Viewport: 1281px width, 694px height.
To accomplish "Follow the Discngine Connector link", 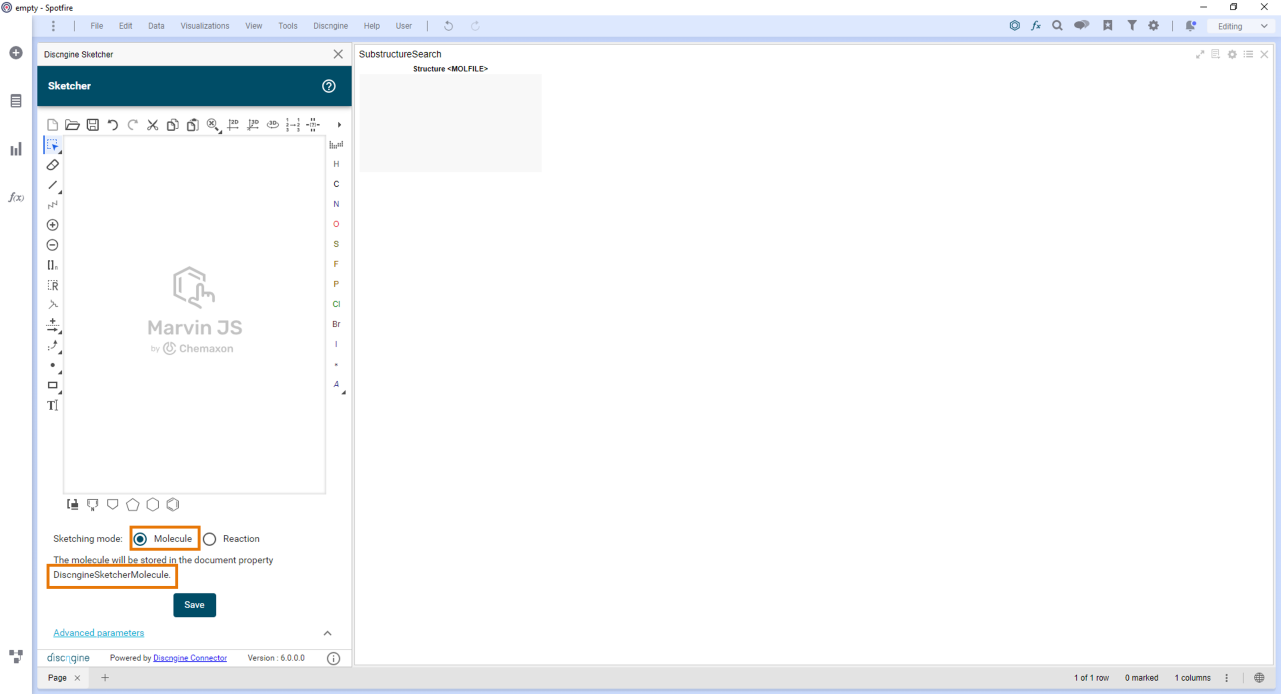I will pos(190,658).
